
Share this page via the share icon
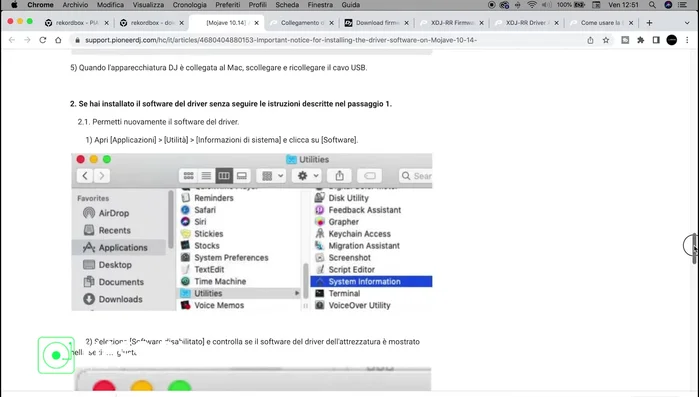point(590,40)
